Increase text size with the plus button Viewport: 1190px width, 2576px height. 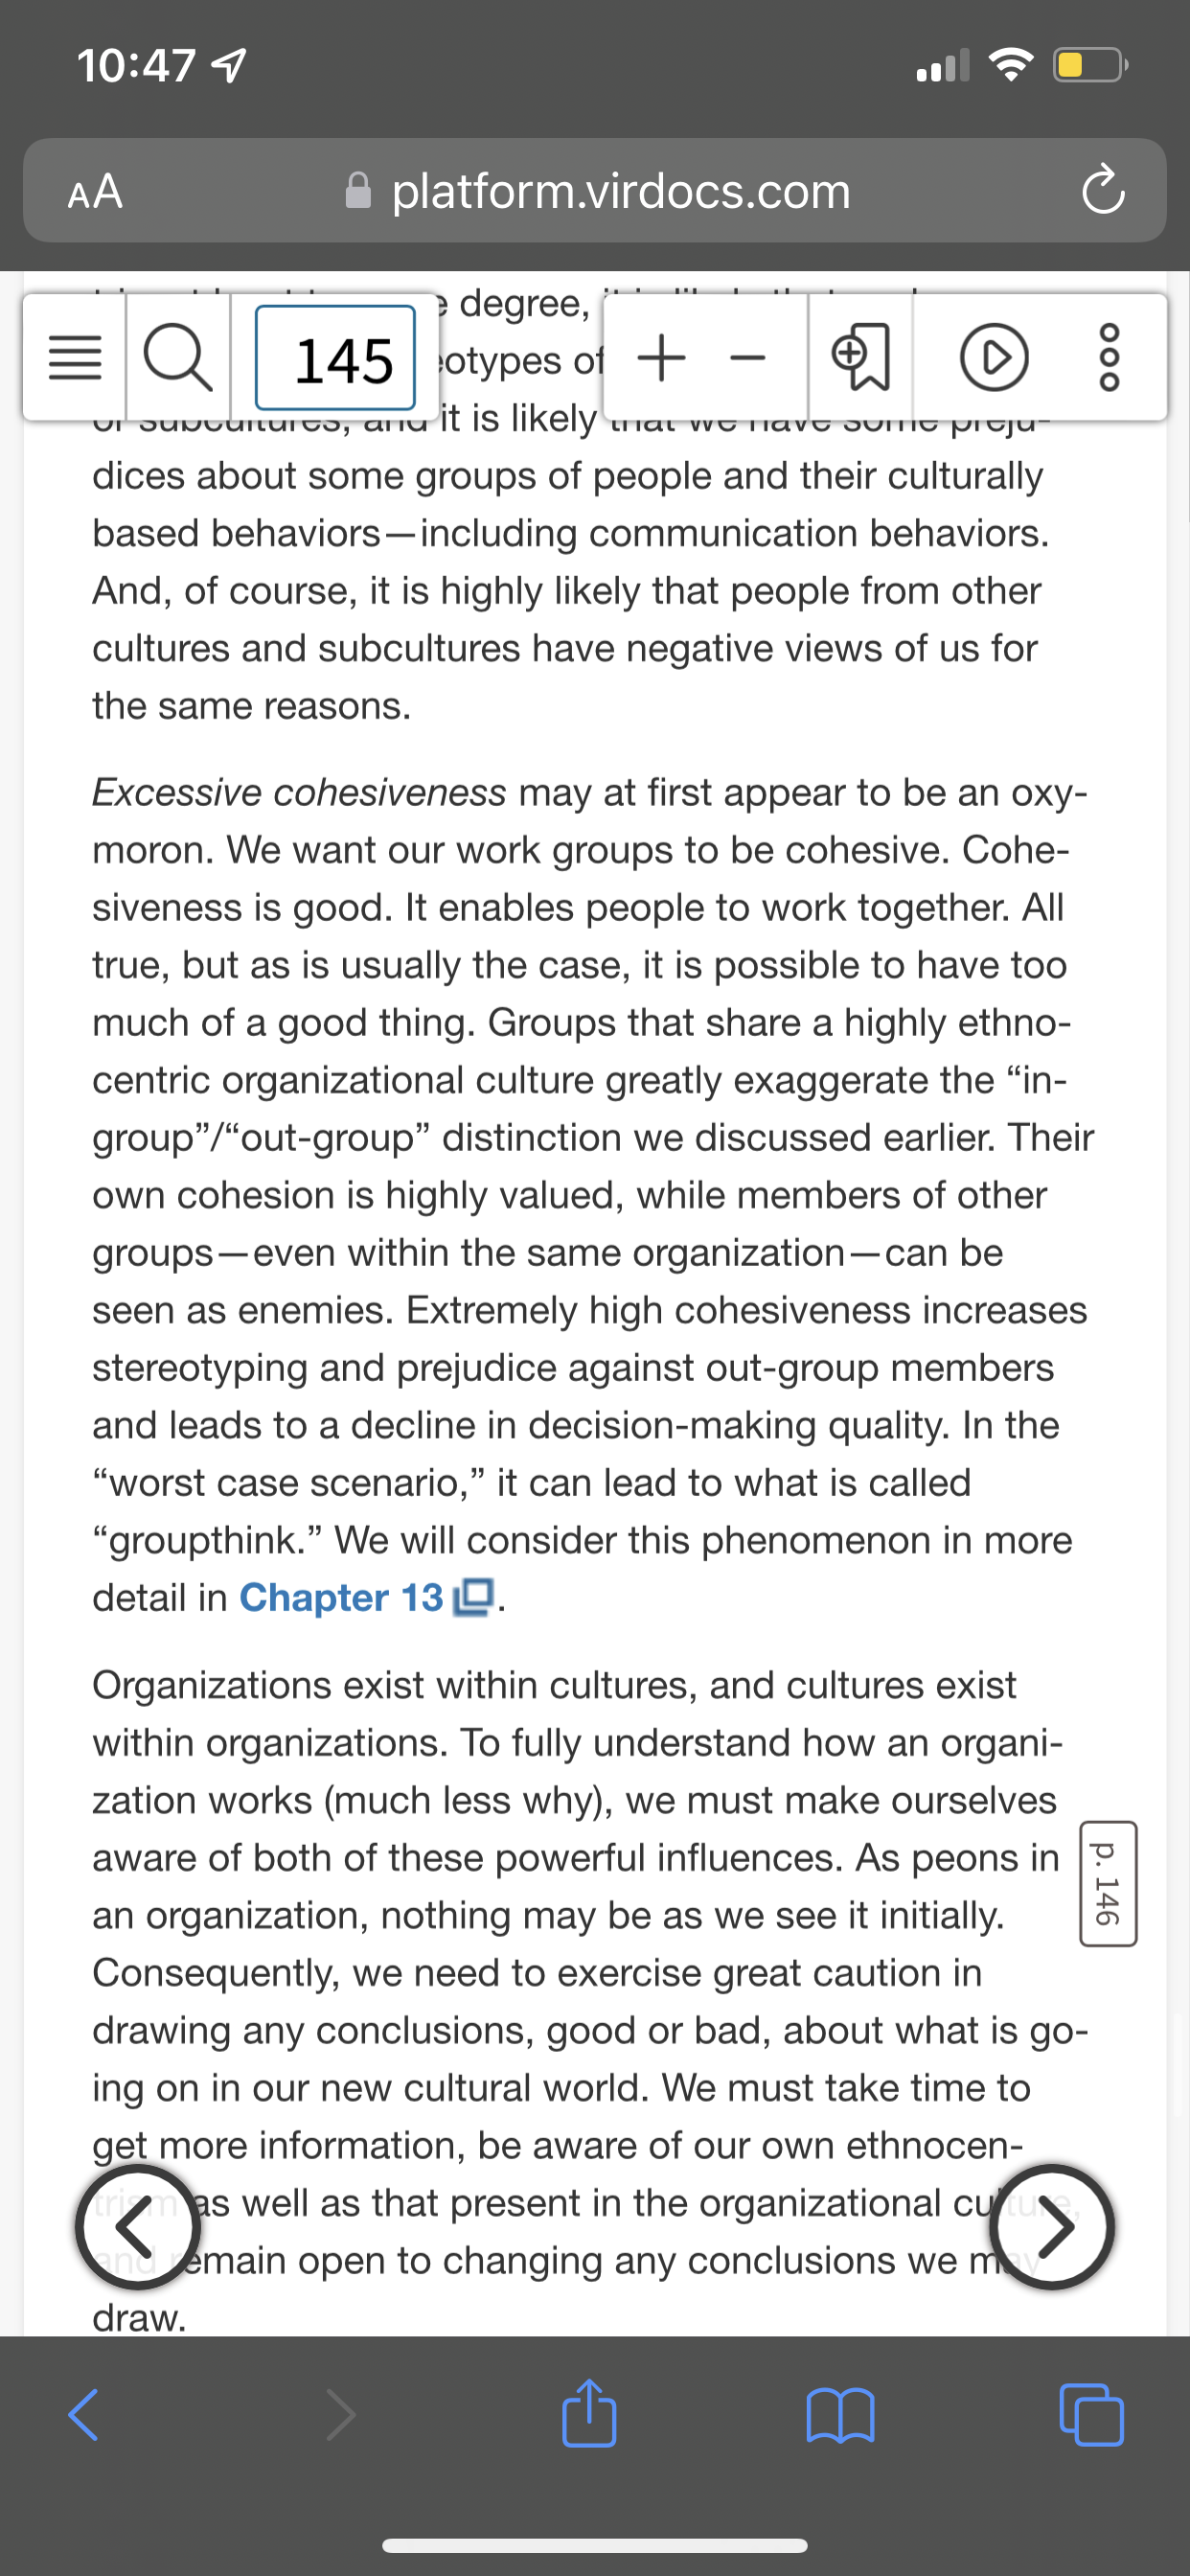click(x=661, y=358)
